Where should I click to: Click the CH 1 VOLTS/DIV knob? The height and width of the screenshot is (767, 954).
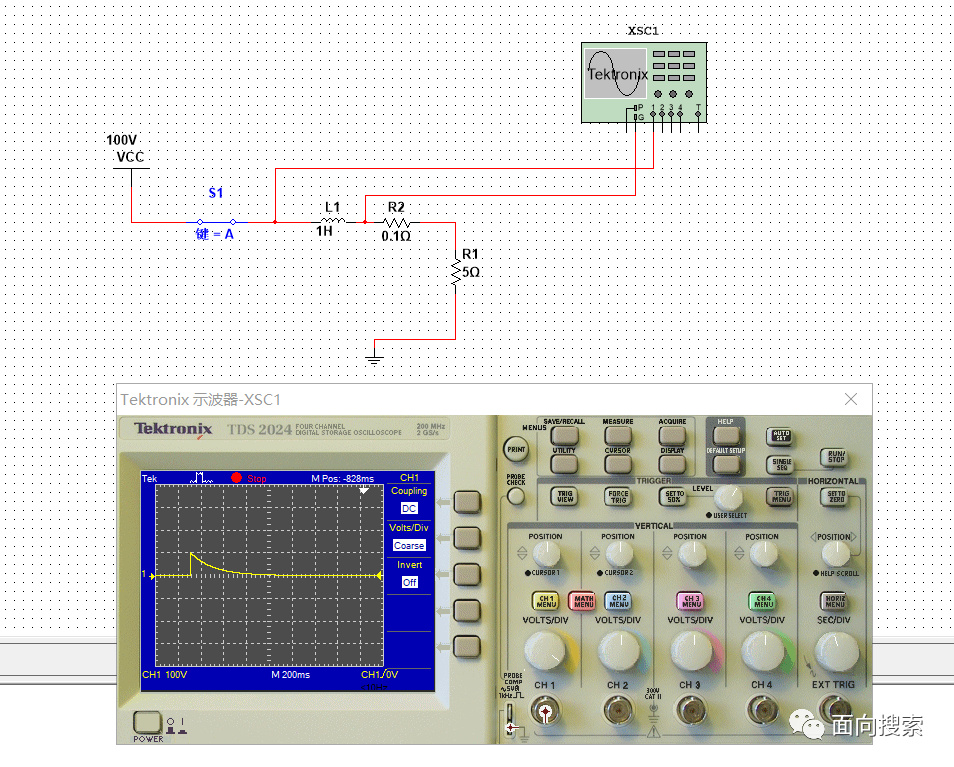[547, 651]
